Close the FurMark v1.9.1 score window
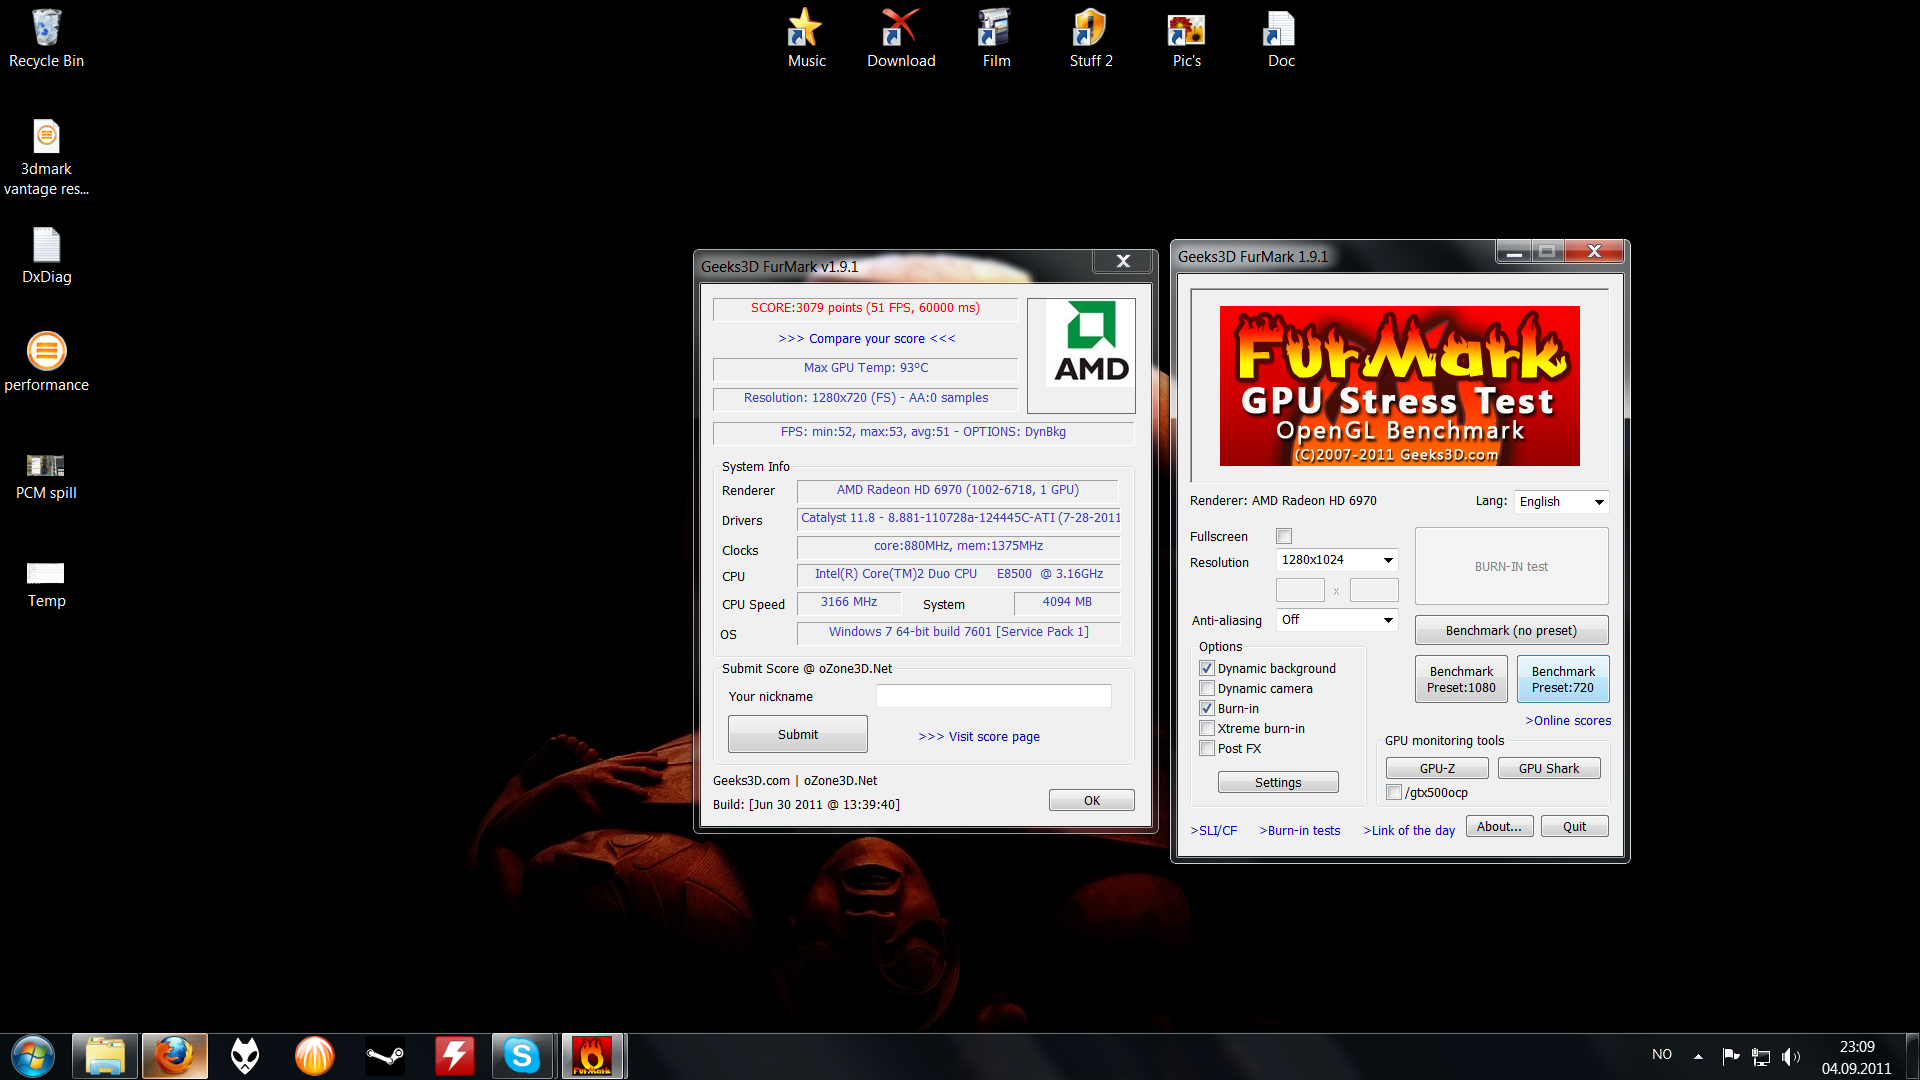 (1123, 261)
